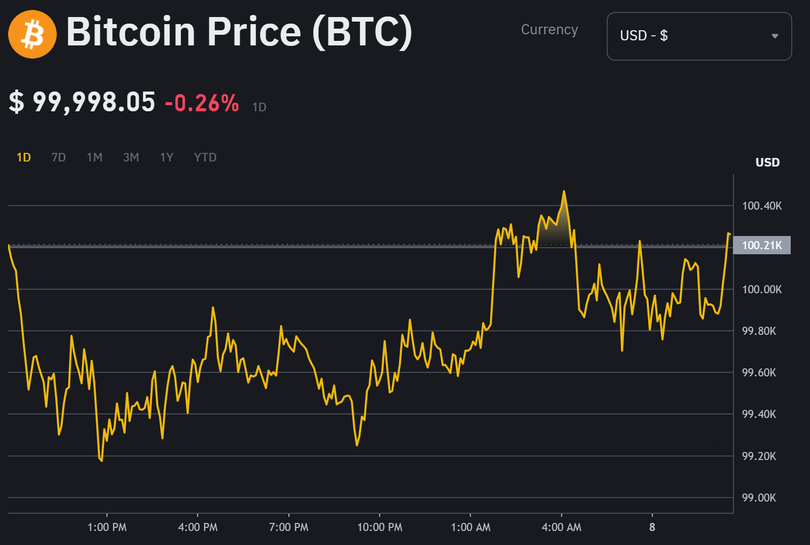Click the currency dropdown arrow
The width and height of the screenshot is (810, 545).
click(775, 36)
